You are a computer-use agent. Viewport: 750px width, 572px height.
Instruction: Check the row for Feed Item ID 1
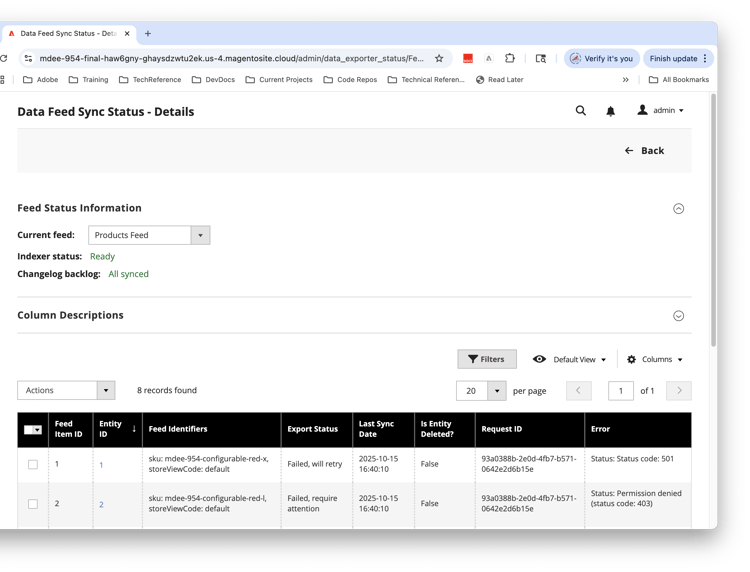pos(33,464)
